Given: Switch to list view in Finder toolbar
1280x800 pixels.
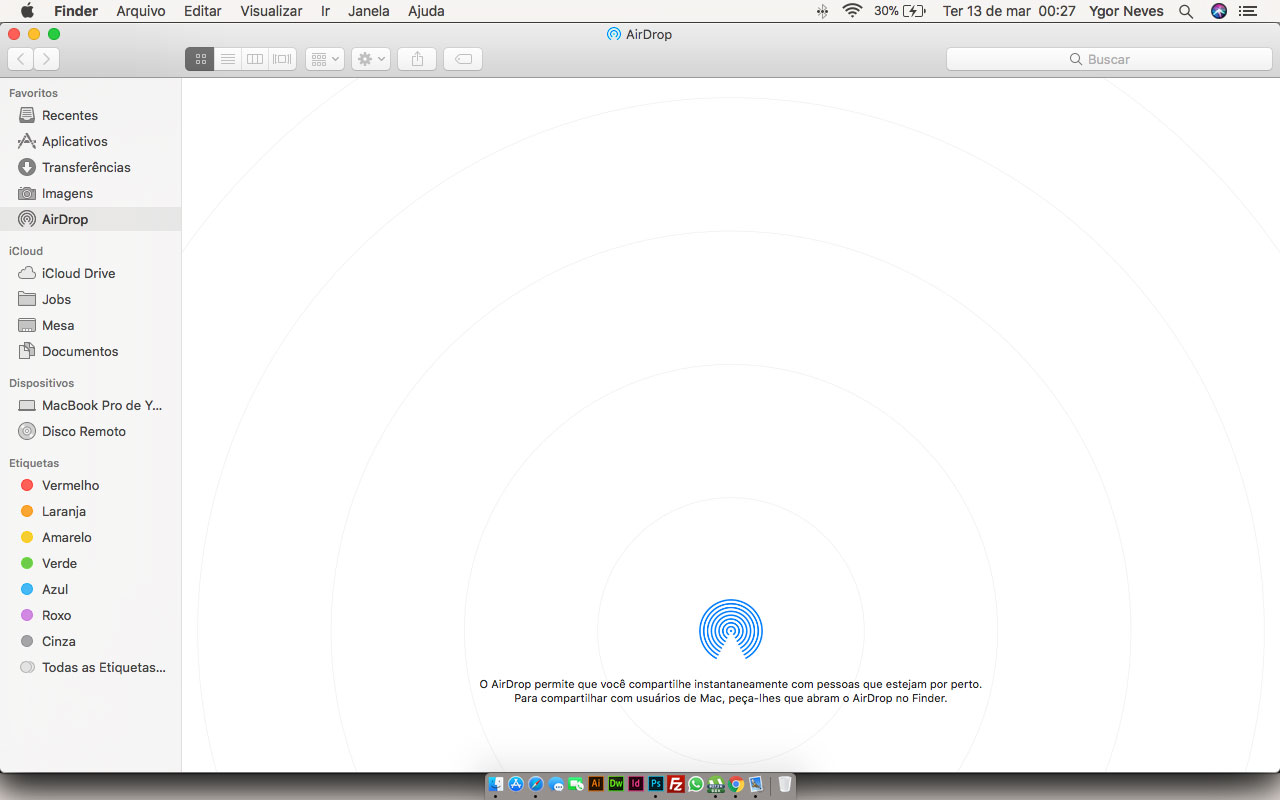Looking at the screenshot, I should coord(228,59).
